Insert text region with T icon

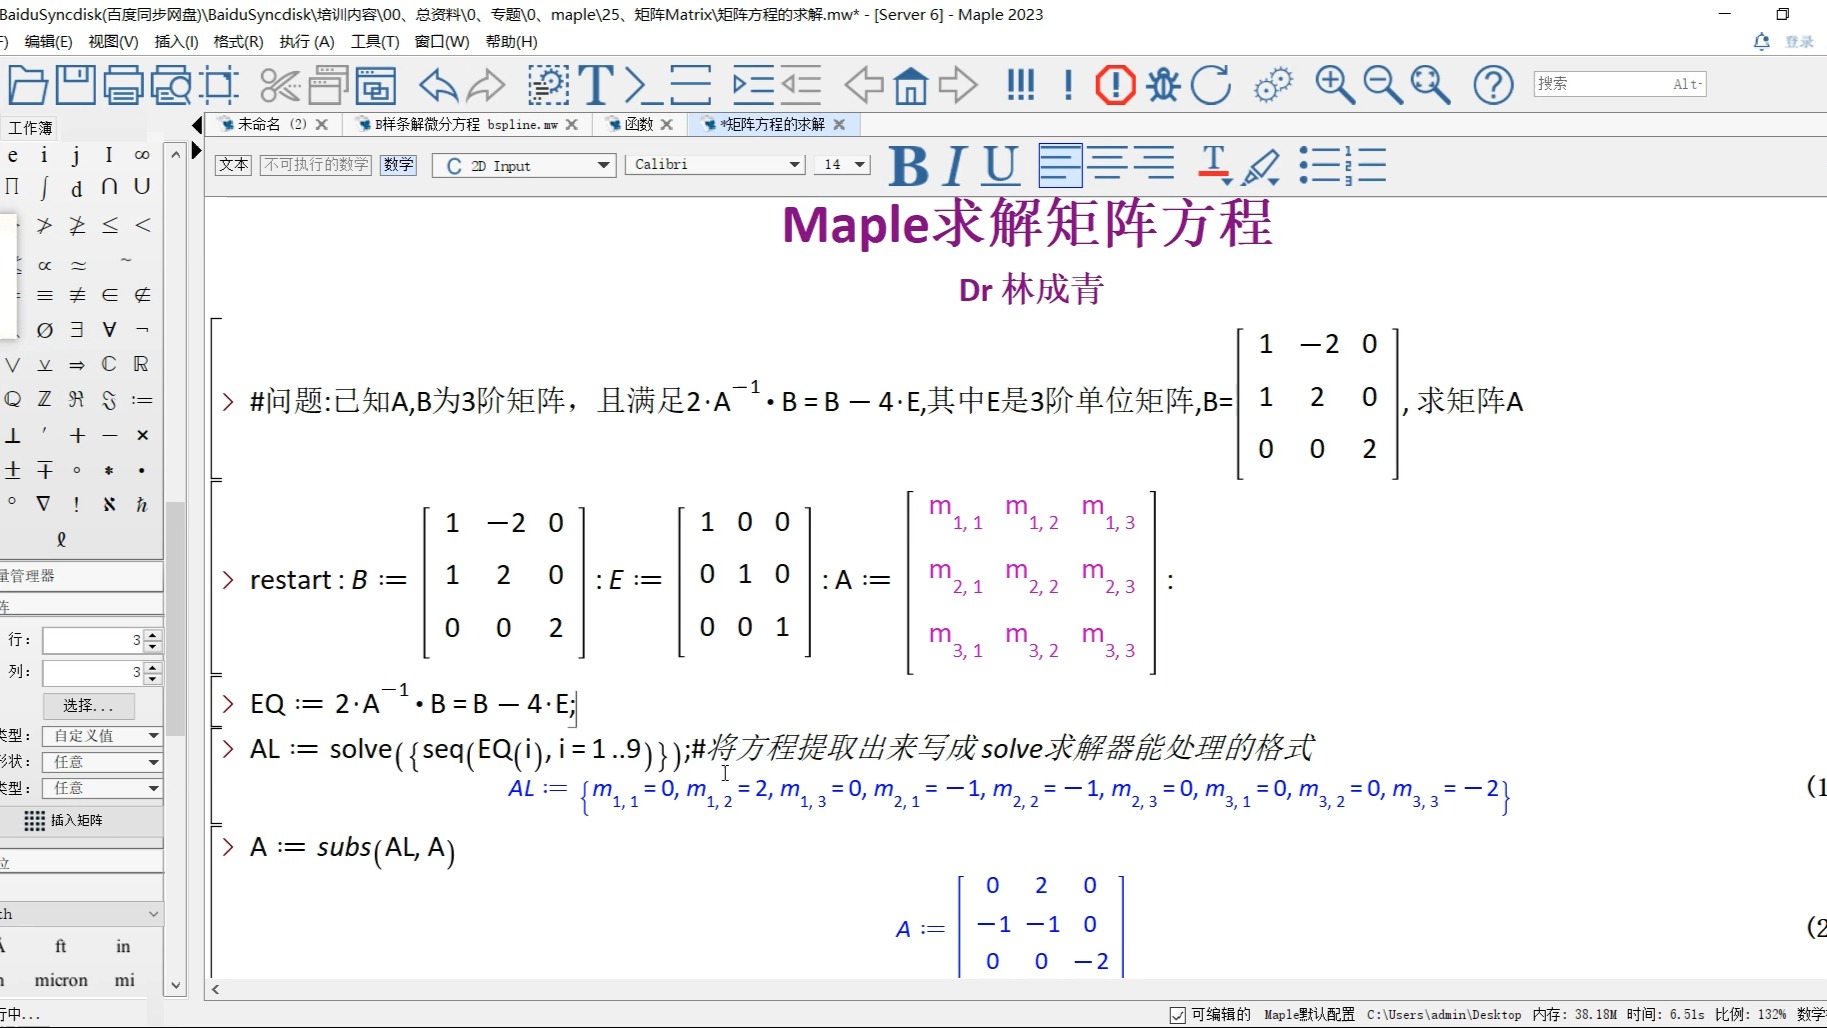(596, 85)
